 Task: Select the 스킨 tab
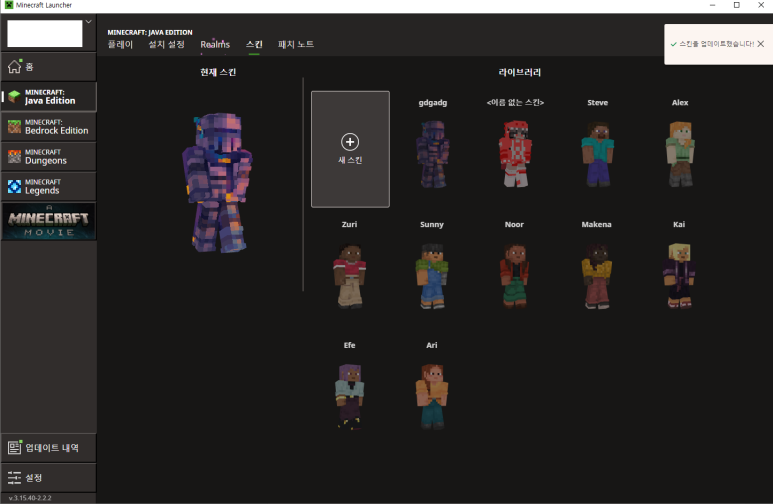254,44
